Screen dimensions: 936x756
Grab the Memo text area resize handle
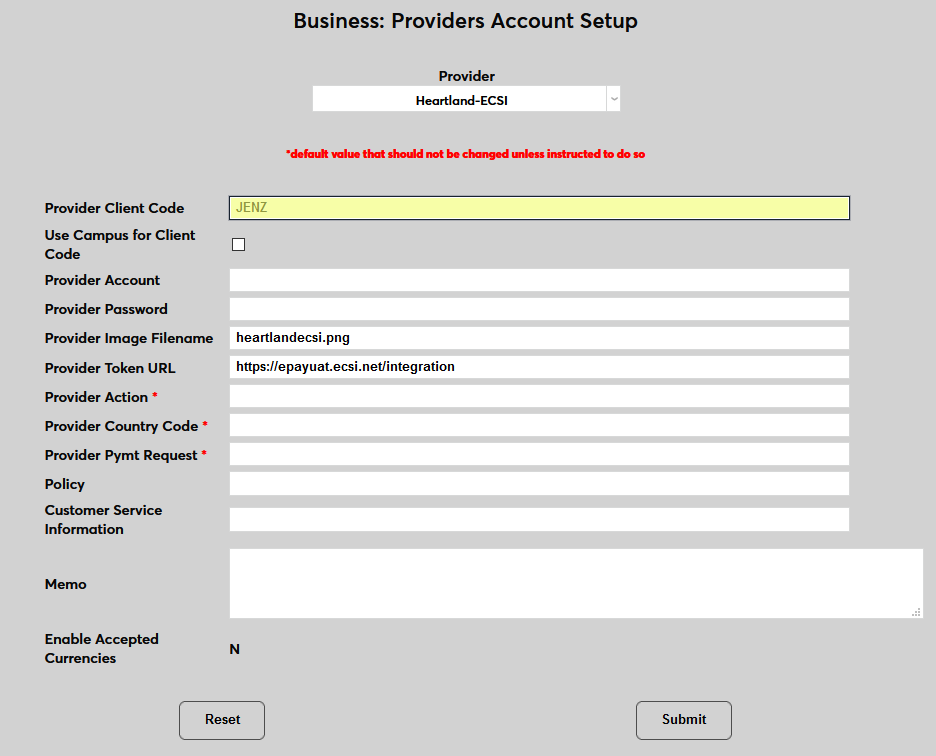click(916, 612)
